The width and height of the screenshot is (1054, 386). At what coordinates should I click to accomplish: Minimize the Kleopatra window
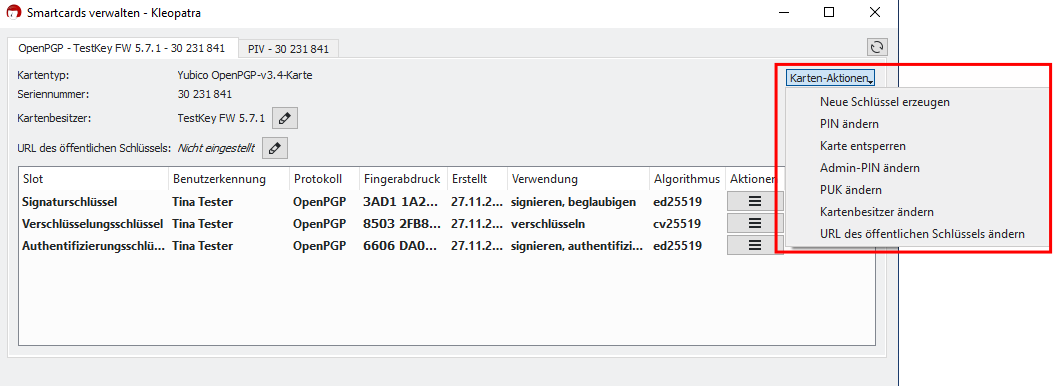tap(784, 12)
